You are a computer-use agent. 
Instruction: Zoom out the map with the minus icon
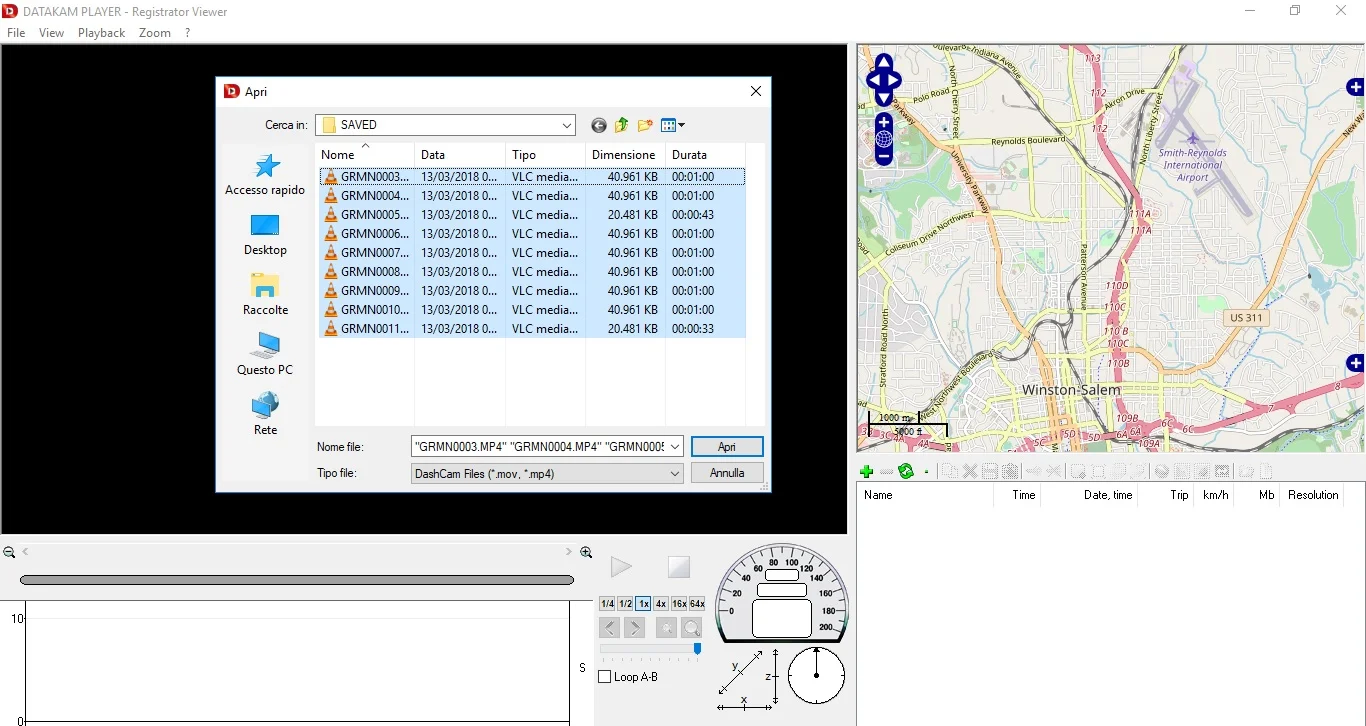pos(884,157)
